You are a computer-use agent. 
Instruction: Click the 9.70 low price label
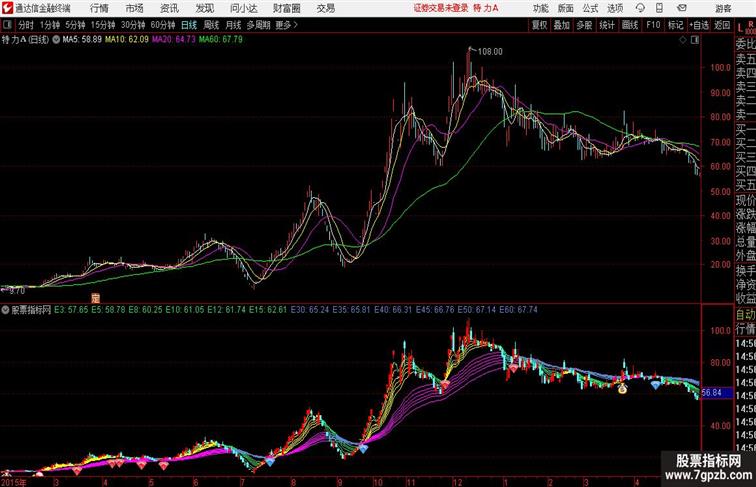point(17,291)
